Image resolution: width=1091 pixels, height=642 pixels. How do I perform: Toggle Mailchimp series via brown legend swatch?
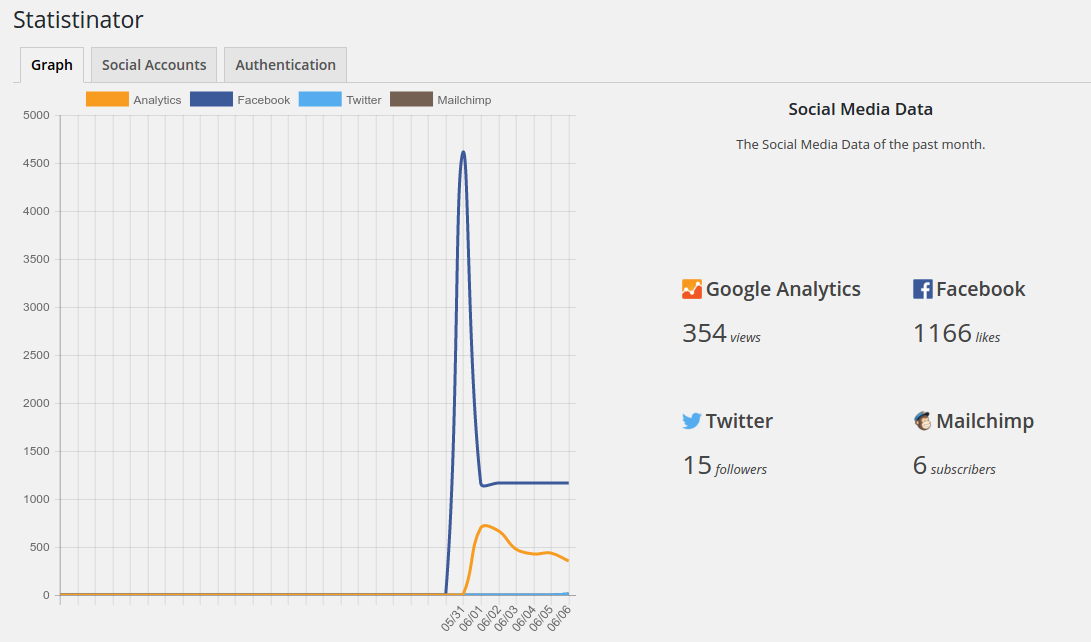point(411,99)
